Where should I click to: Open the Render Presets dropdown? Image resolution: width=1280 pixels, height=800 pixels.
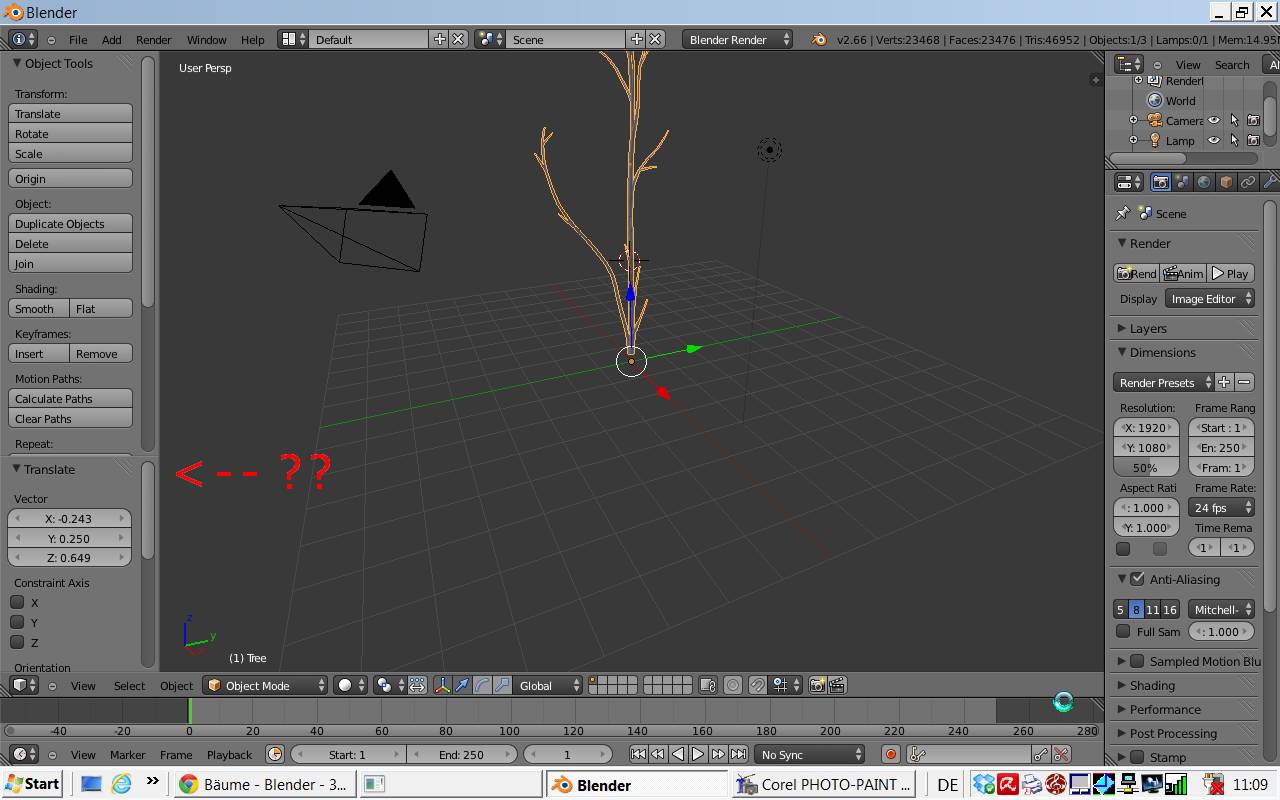(1163, 382)
